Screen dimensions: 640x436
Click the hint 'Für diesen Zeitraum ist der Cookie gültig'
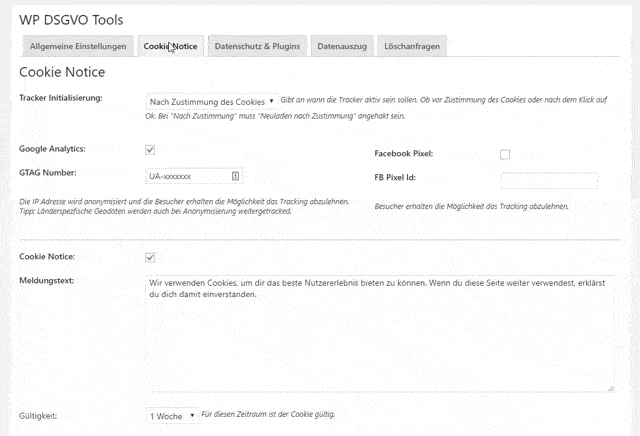(x=268, y=414)
